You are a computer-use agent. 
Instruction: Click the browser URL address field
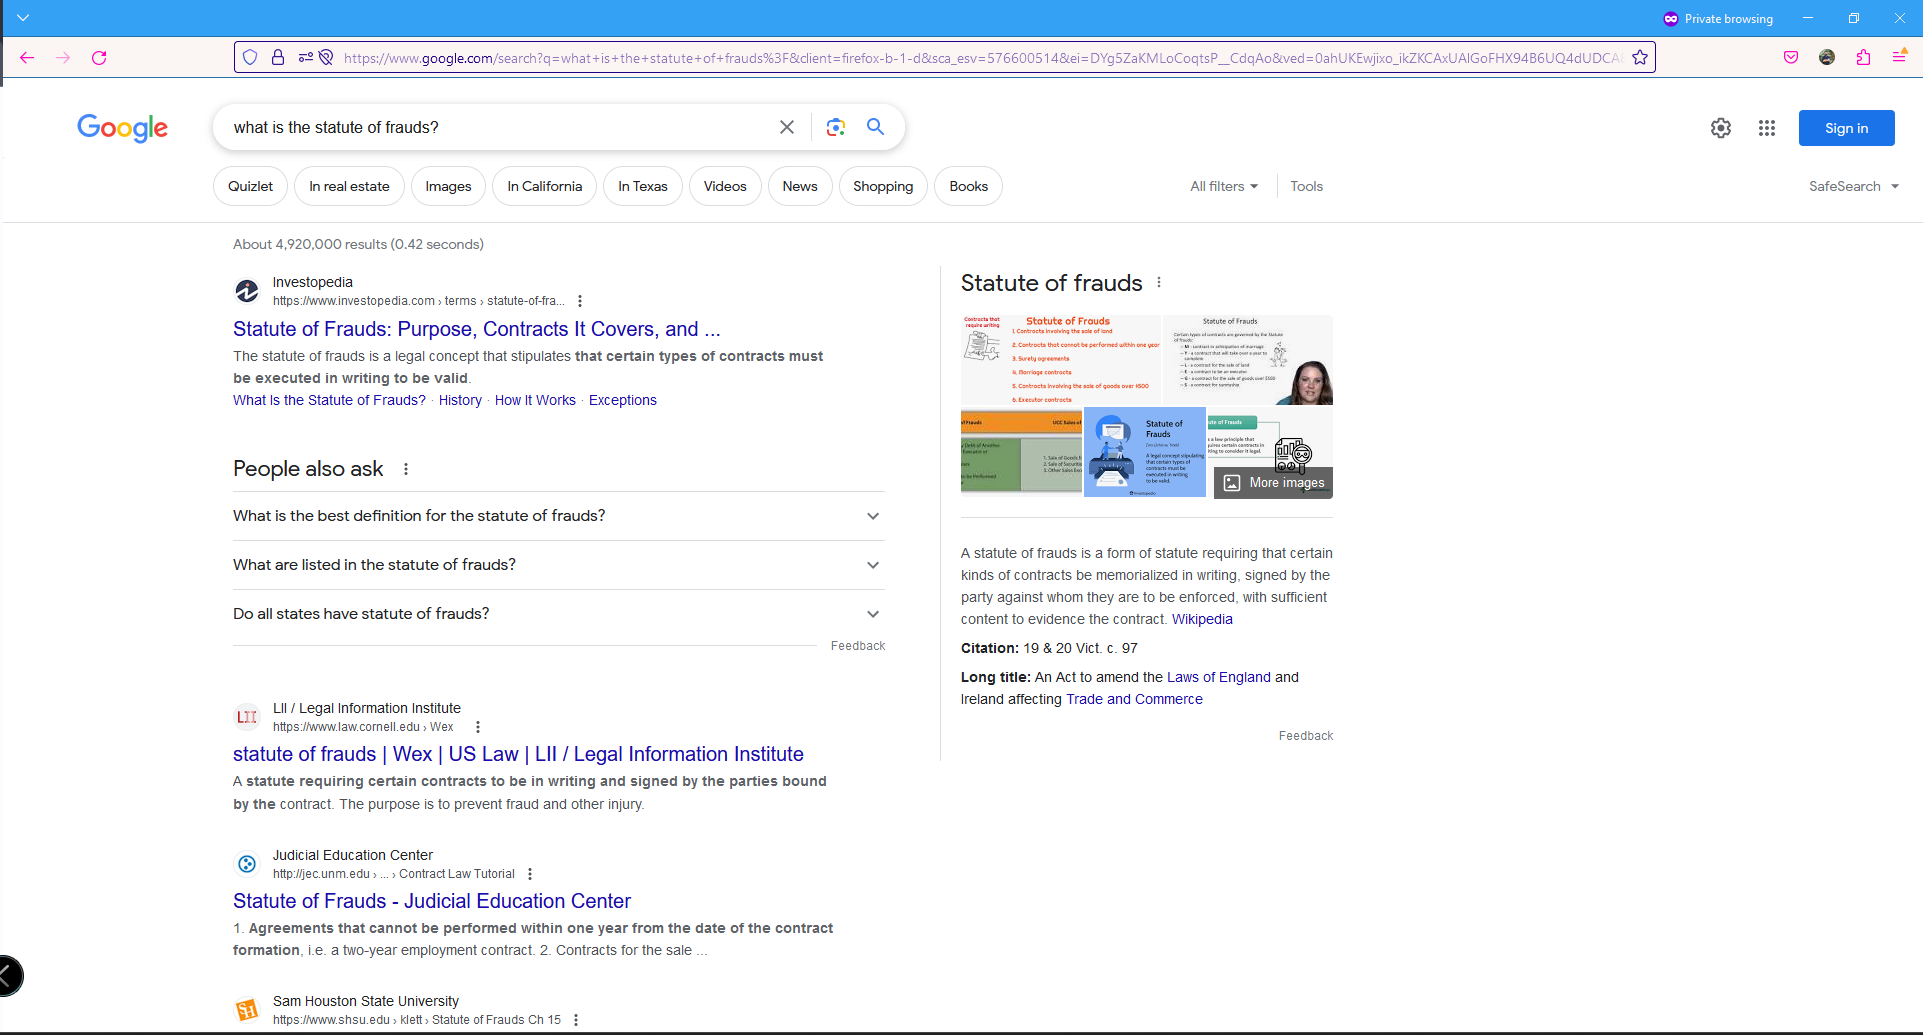980,58
